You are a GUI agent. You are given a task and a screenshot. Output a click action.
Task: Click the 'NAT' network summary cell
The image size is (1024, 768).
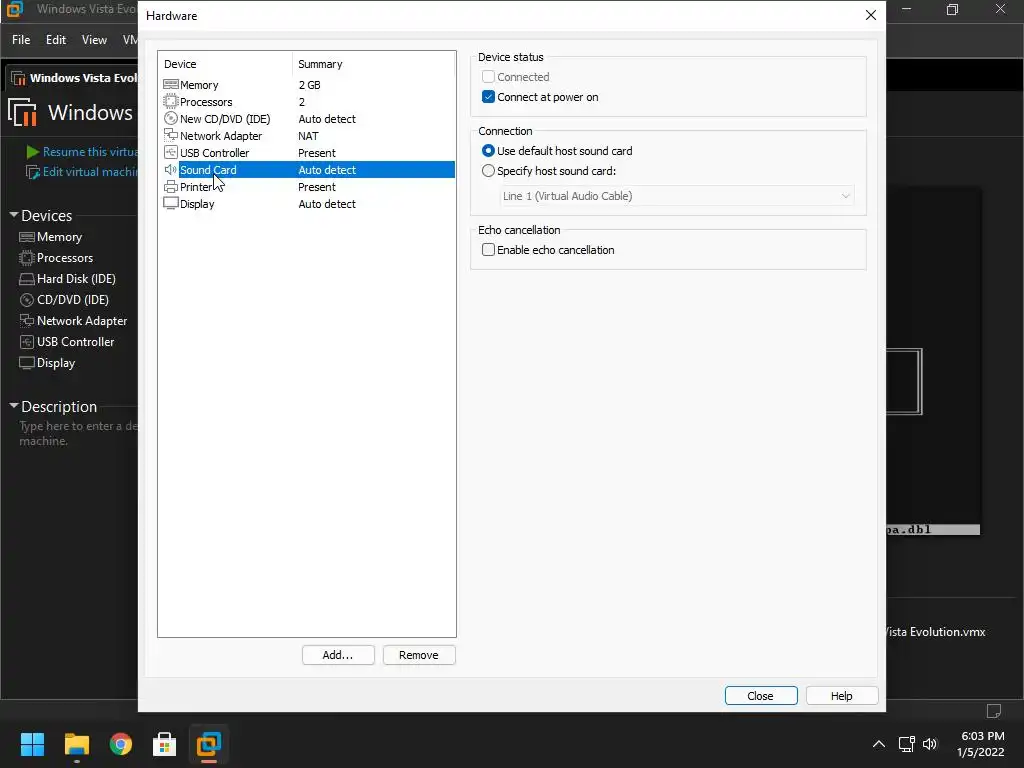pos(308,136)
